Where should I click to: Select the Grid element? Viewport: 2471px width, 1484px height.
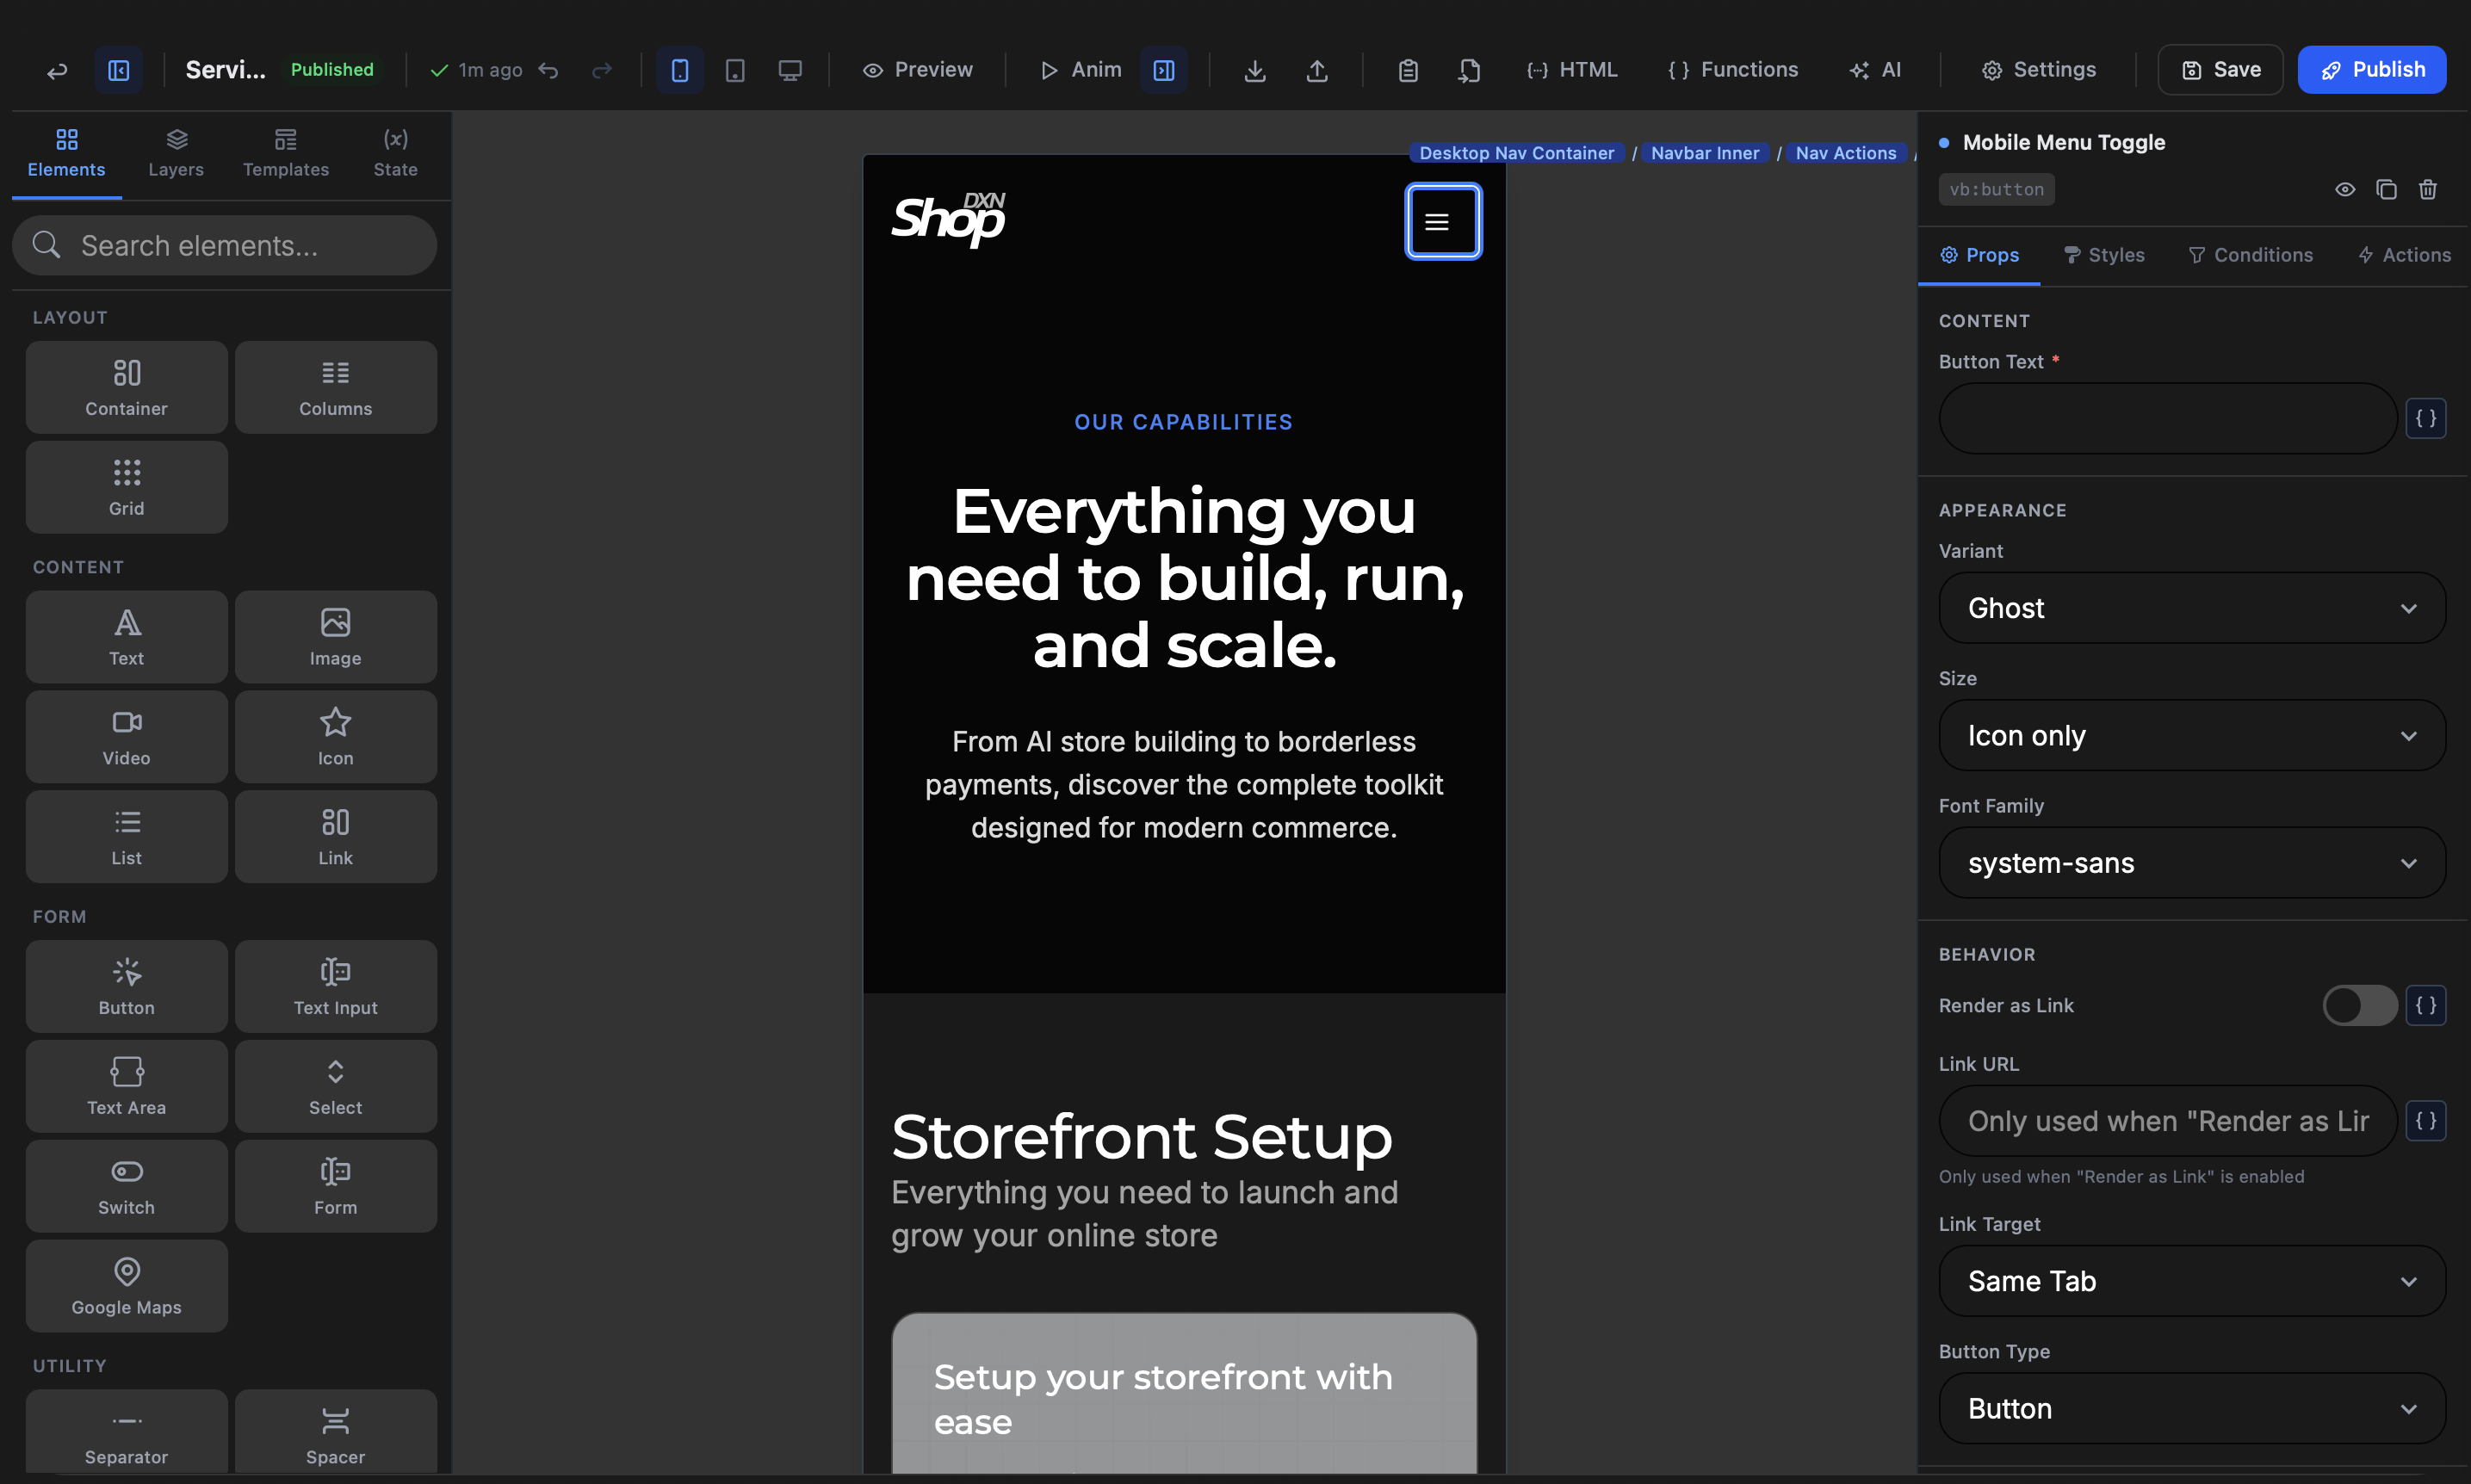click(x=127, y=487)
